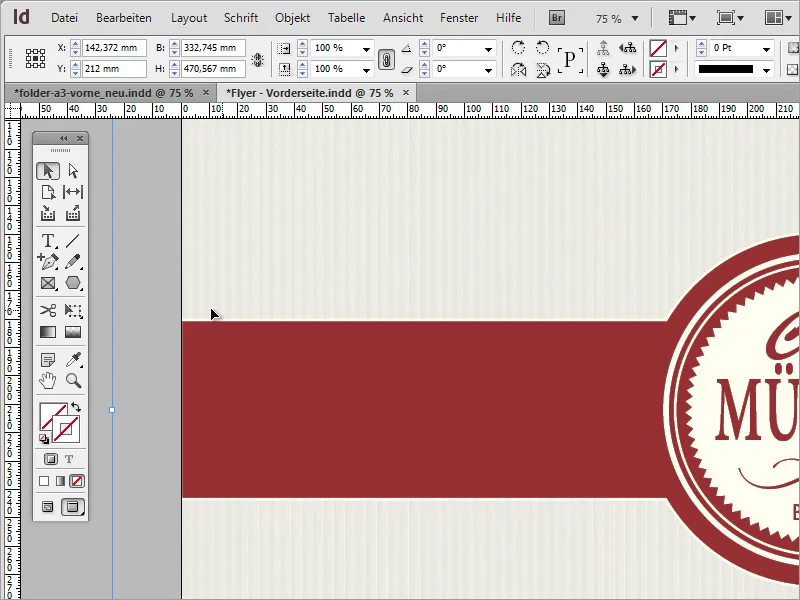Select the Gradient Swatch tool
The width and height of the screenshot is (800, 600).
point(48,332)
